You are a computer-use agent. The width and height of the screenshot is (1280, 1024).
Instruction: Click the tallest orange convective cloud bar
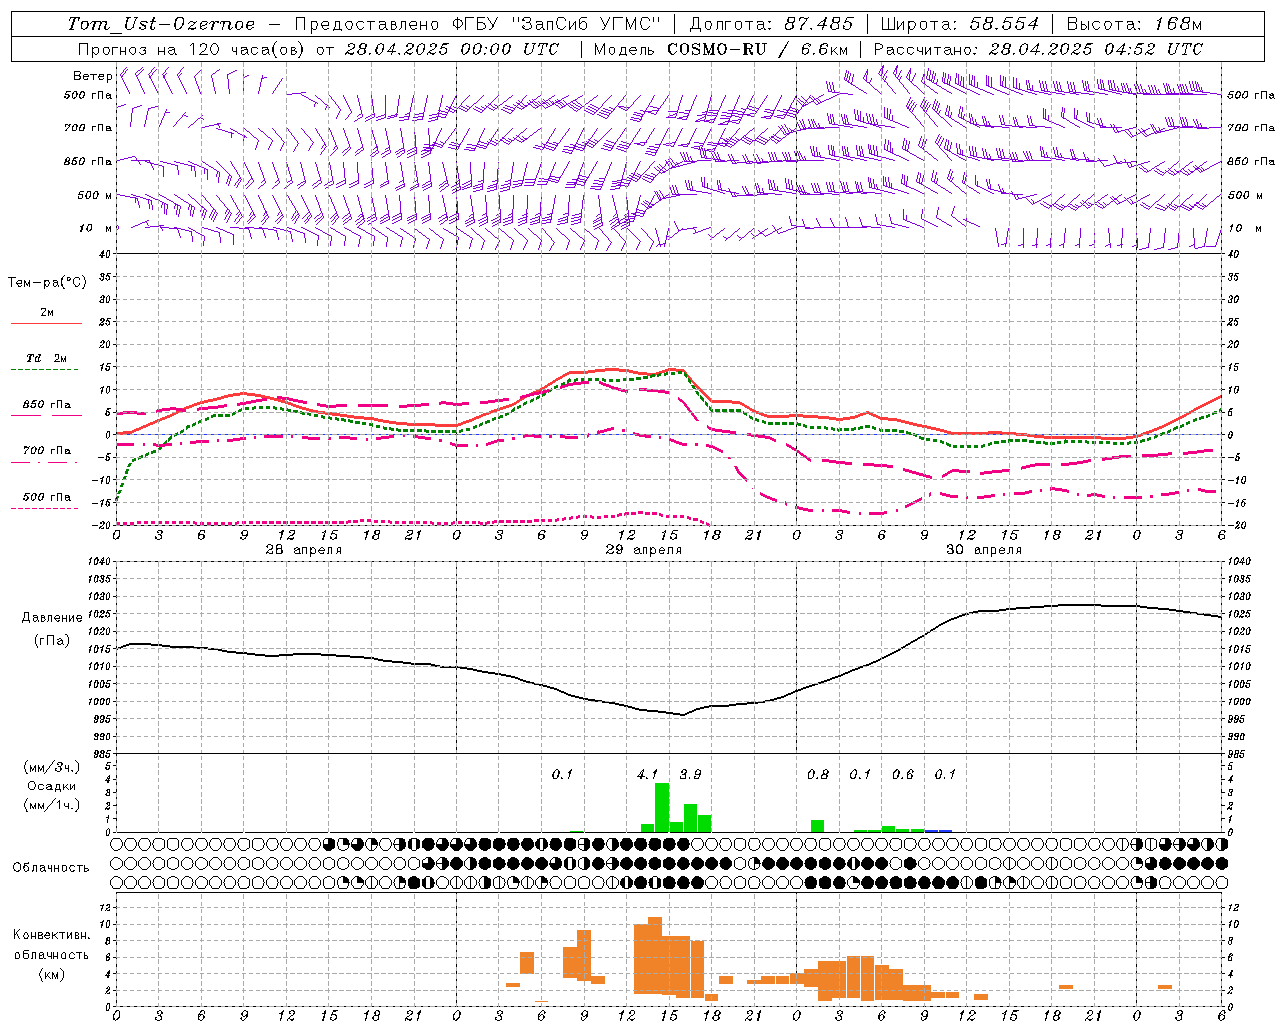coord(655,956)
